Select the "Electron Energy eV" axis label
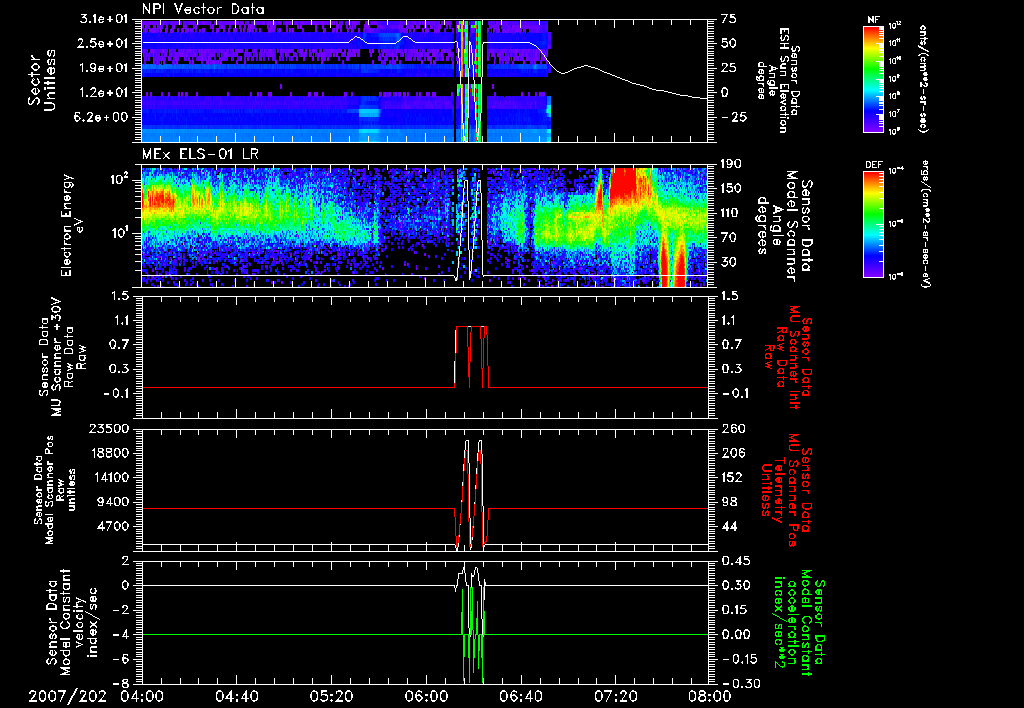 coord(73,225)
